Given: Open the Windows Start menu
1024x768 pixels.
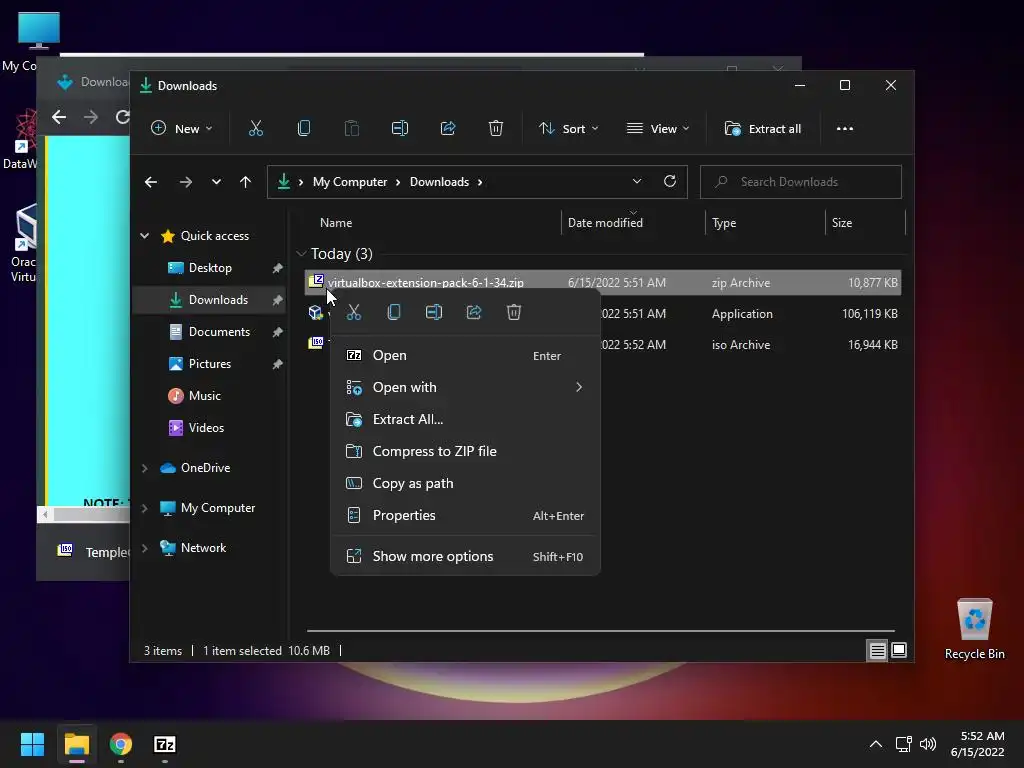Looking at the screenshot, I should [32, 744].
